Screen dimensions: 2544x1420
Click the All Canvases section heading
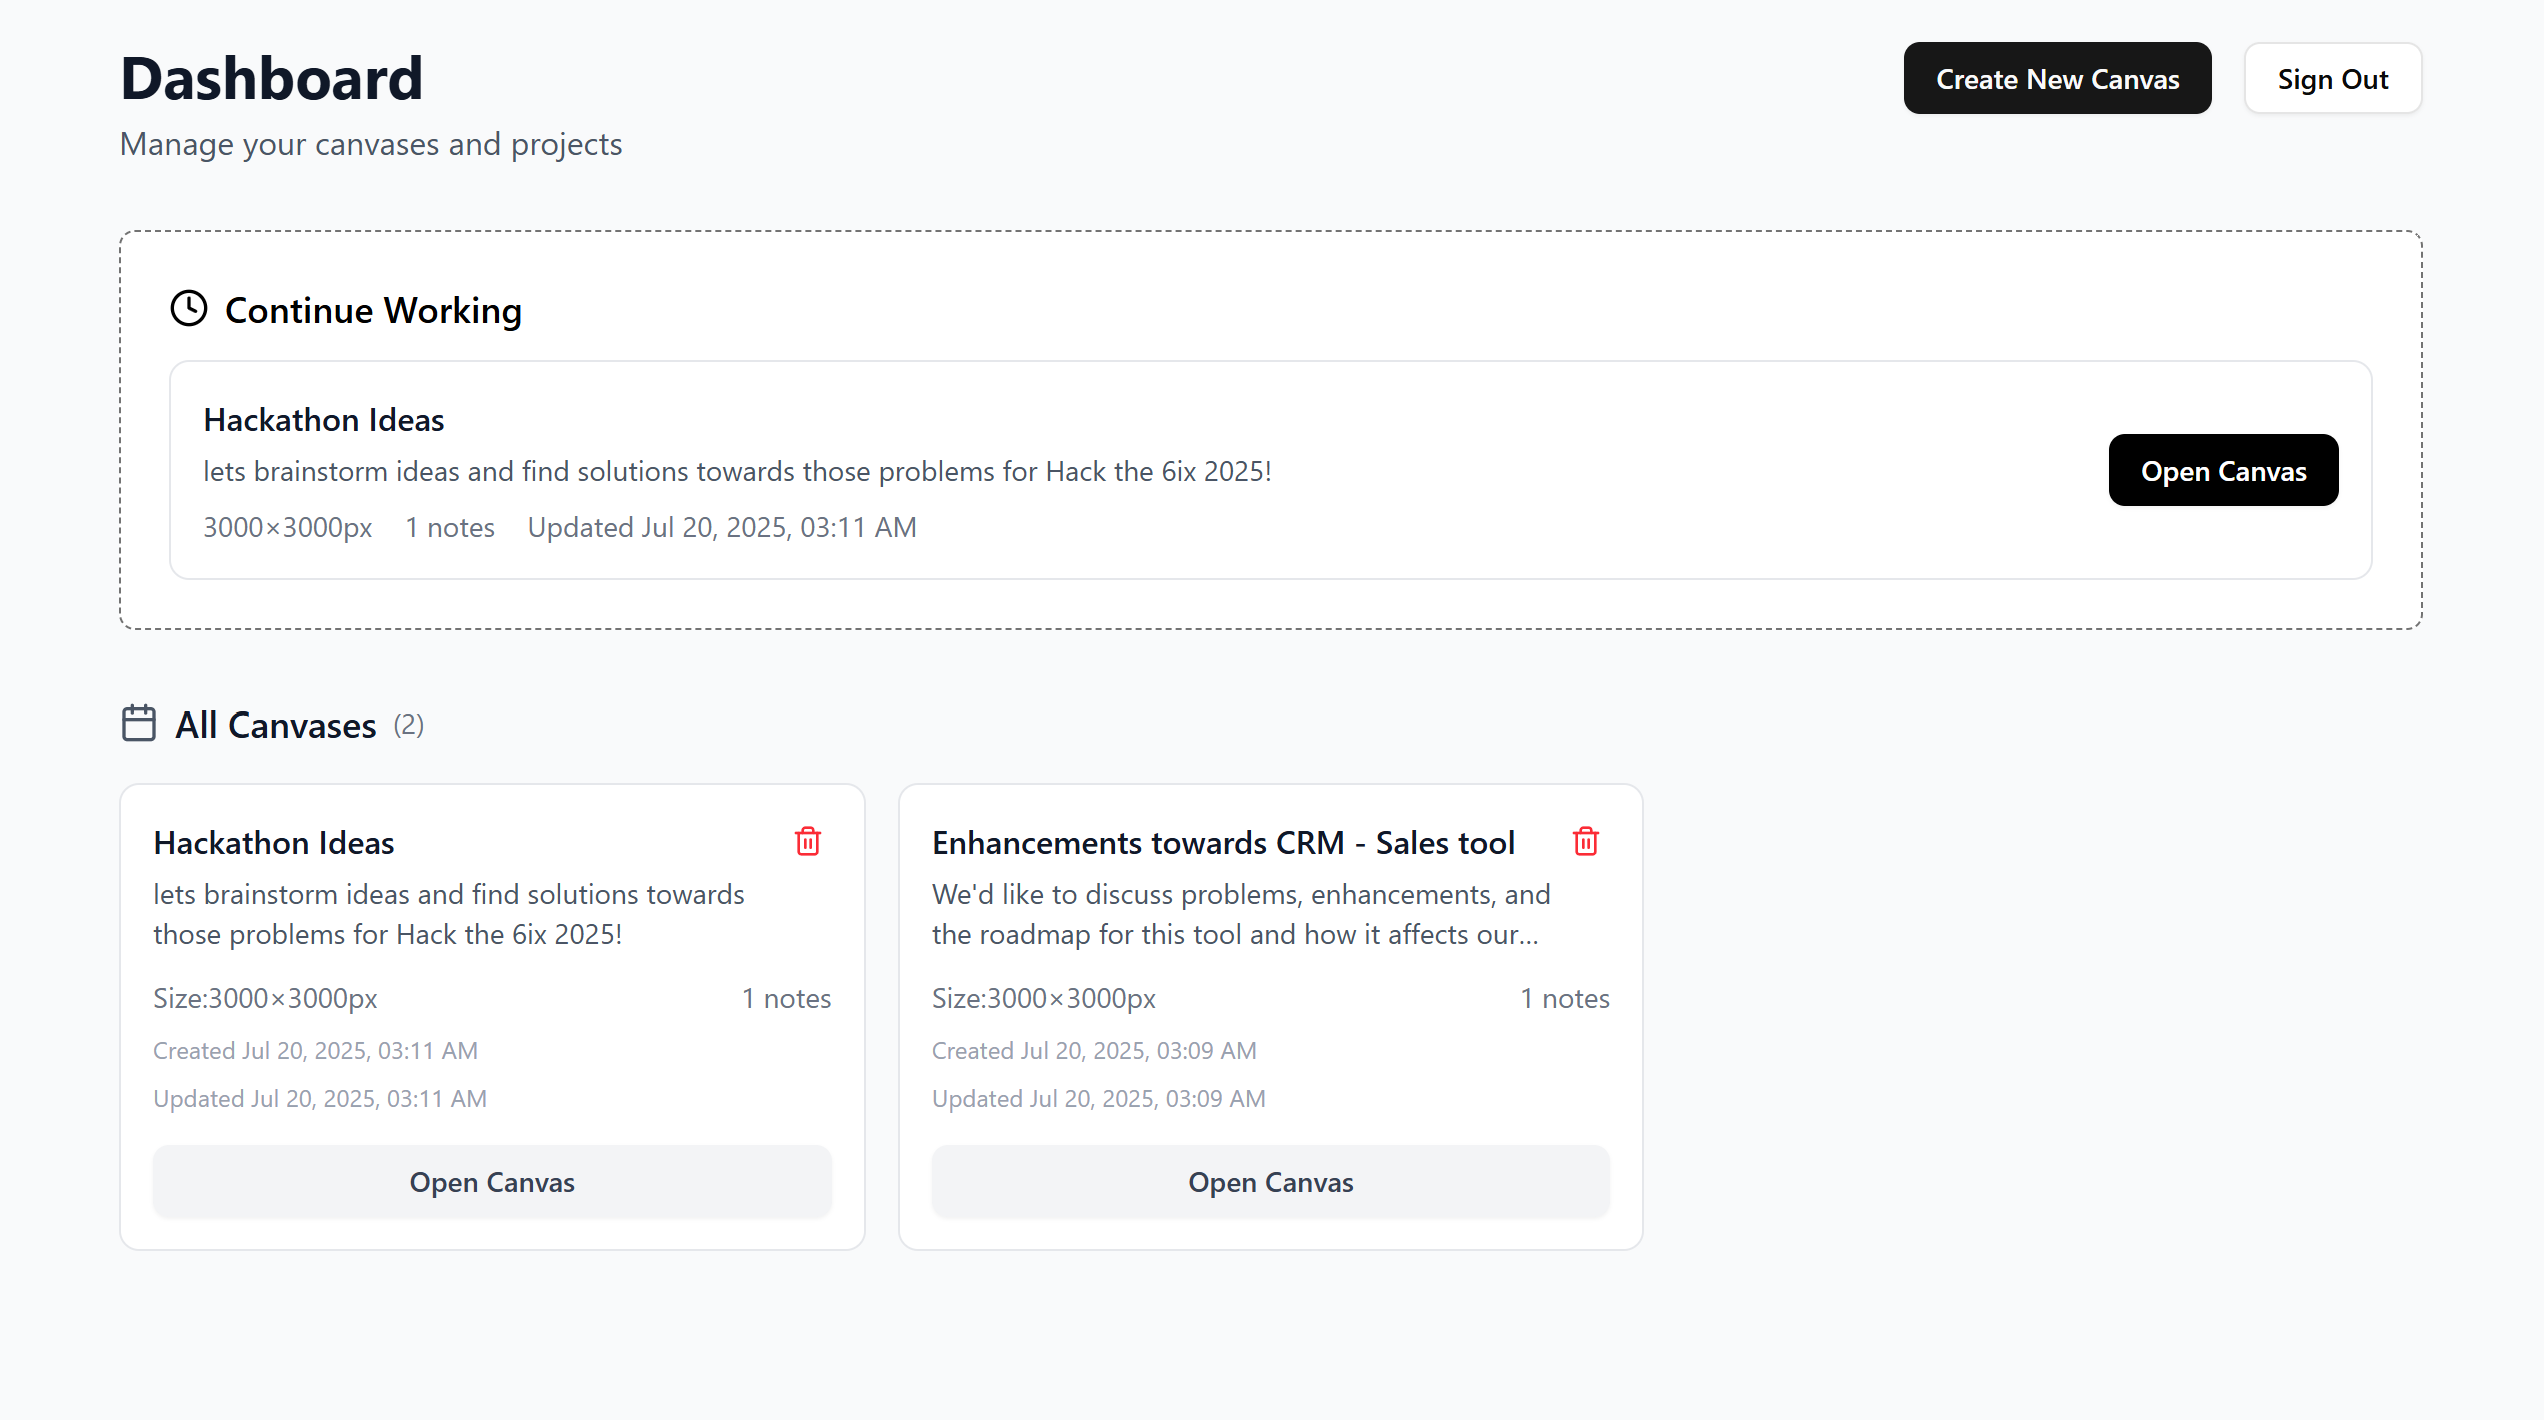click(x=276, y=725)
